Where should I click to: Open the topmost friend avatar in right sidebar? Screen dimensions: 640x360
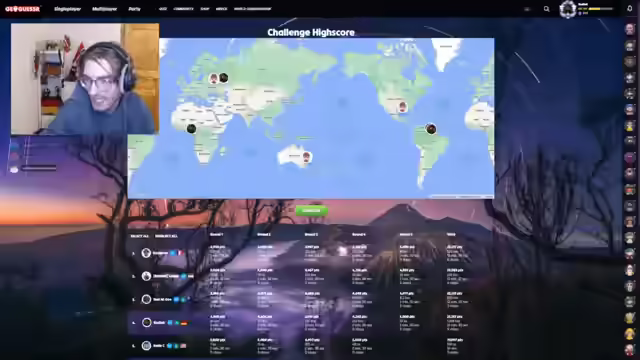[630, 29]
